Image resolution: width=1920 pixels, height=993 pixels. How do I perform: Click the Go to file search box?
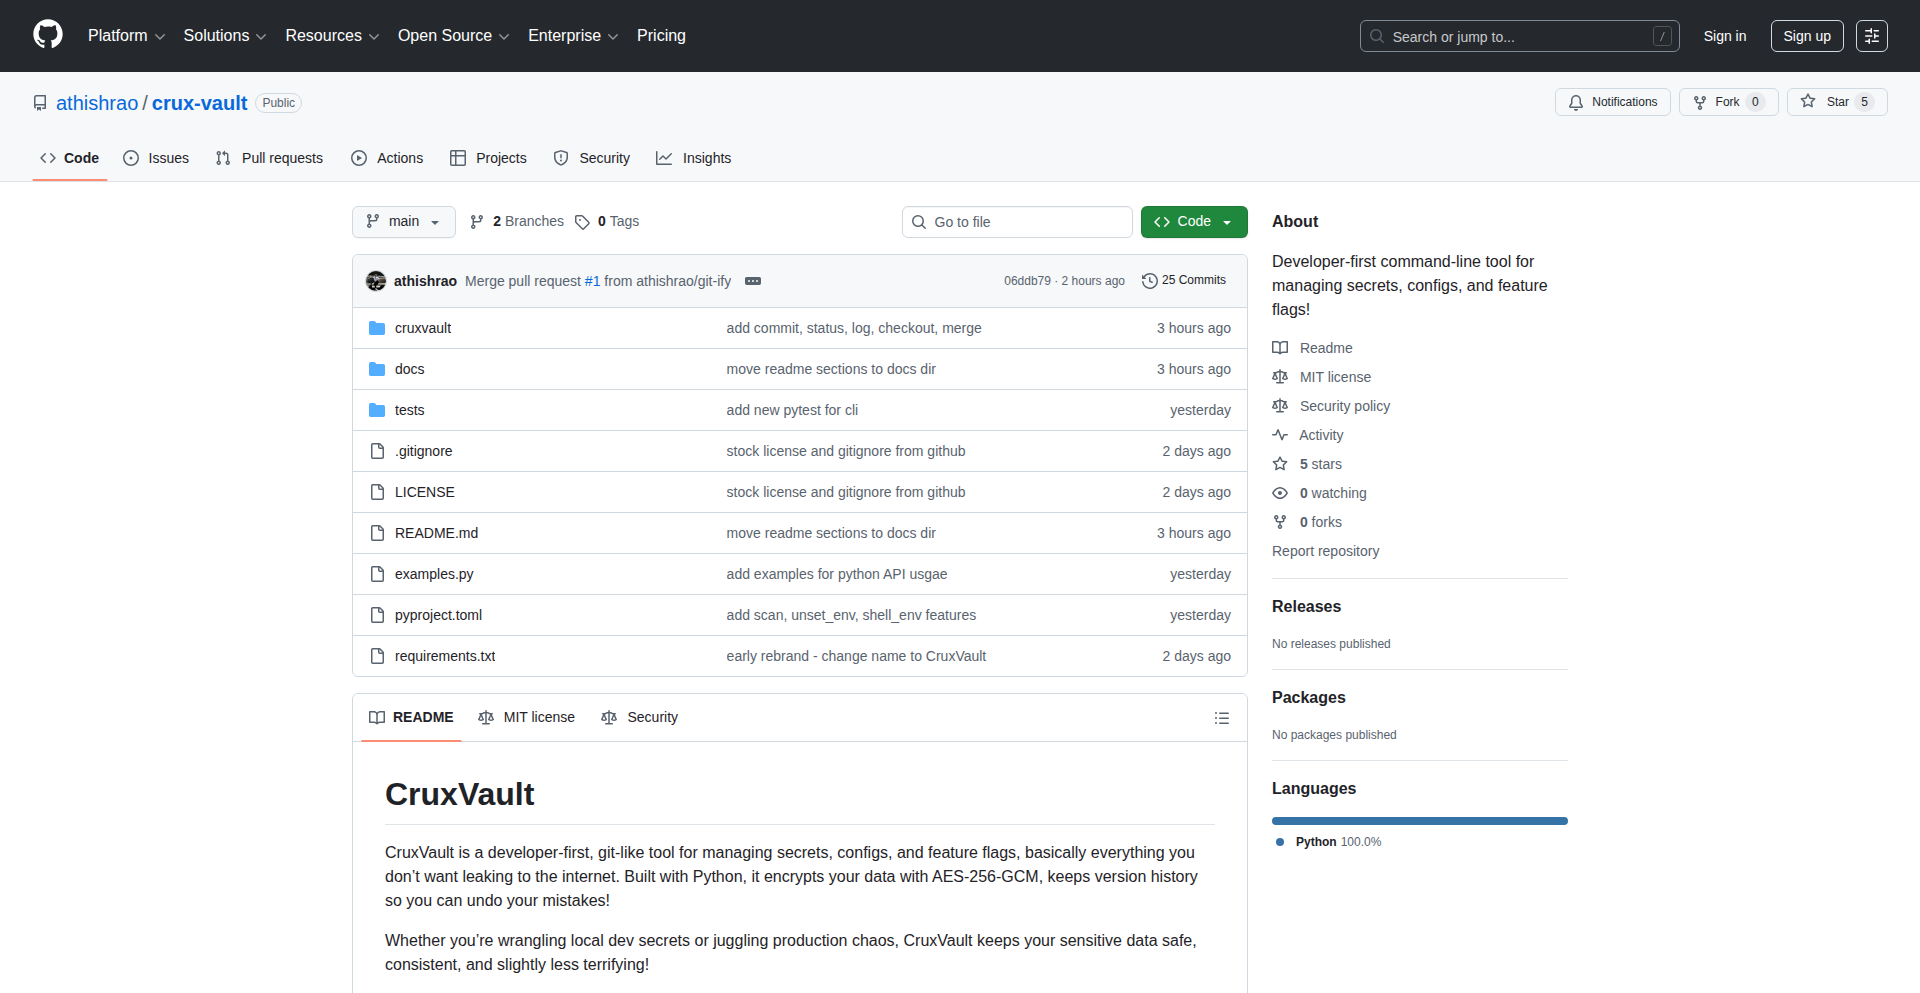point(1017,222)
